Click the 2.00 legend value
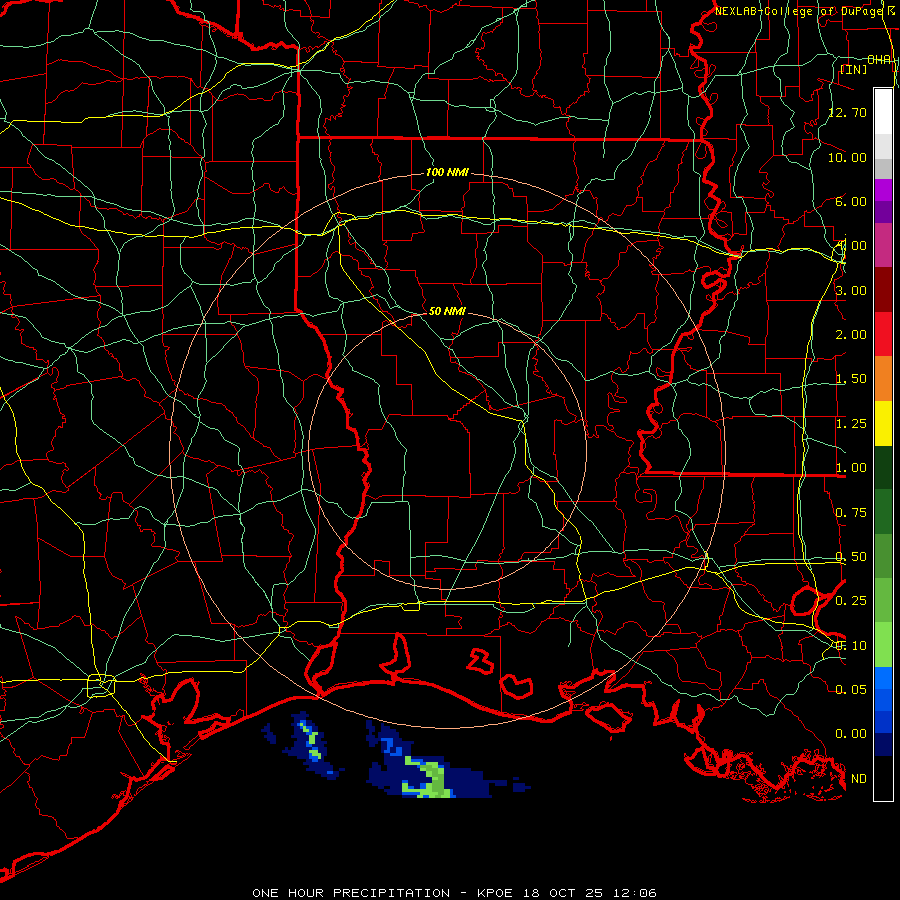 pyautogui.click(x=851, y=335)
